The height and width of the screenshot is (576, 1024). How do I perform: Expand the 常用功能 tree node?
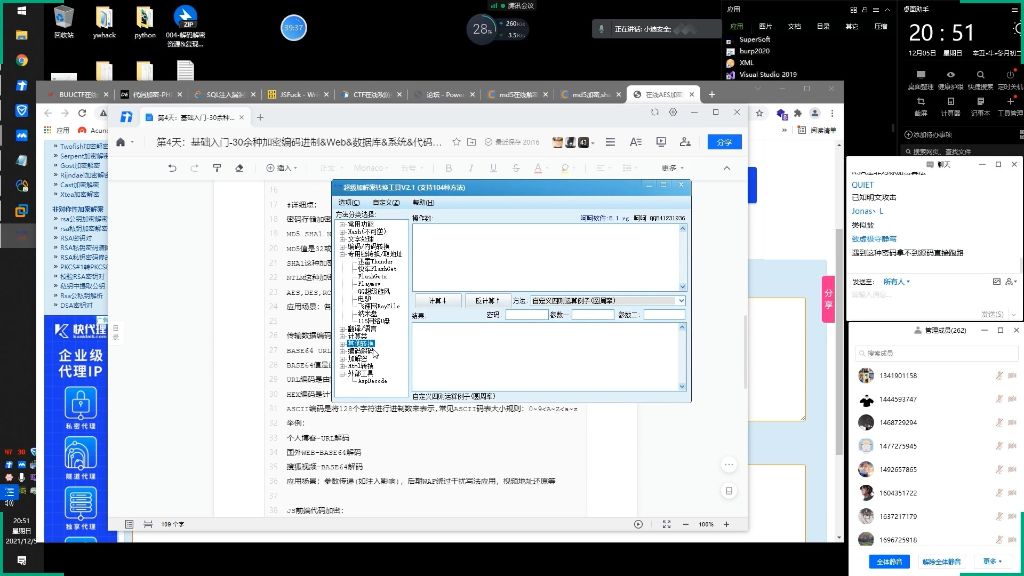click(342, 225)
